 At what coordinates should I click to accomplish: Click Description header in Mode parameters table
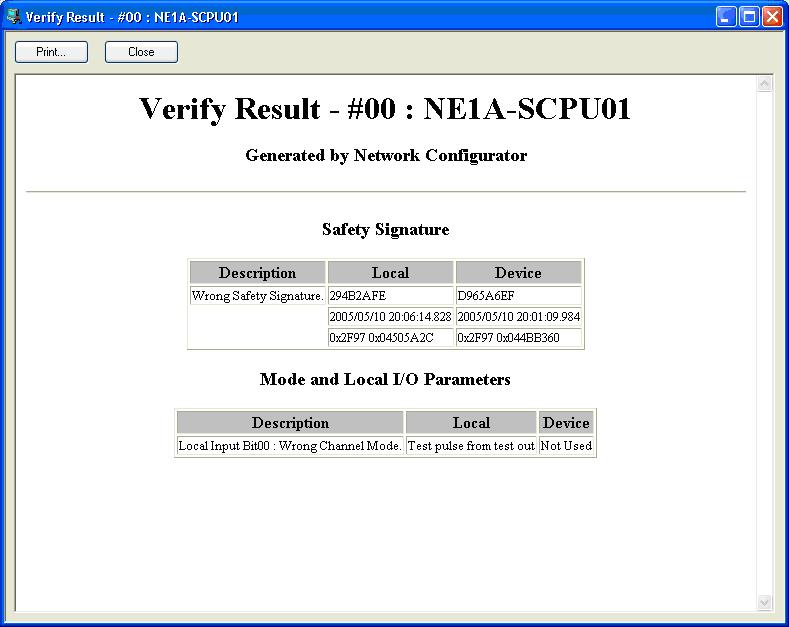click(x=290, y=423)
